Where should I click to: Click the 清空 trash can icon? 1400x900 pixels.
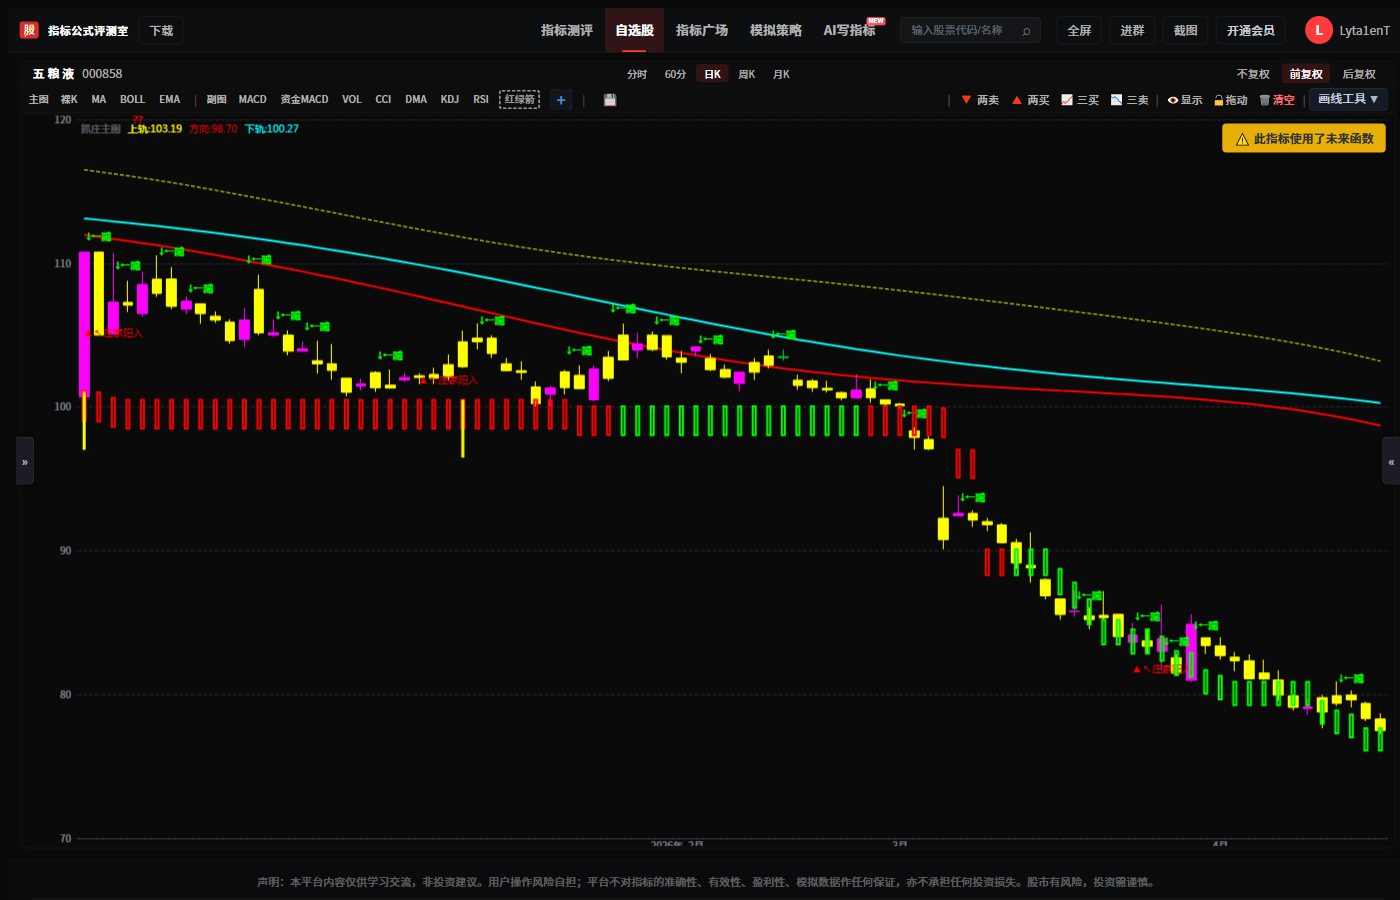click(1265, 100)
